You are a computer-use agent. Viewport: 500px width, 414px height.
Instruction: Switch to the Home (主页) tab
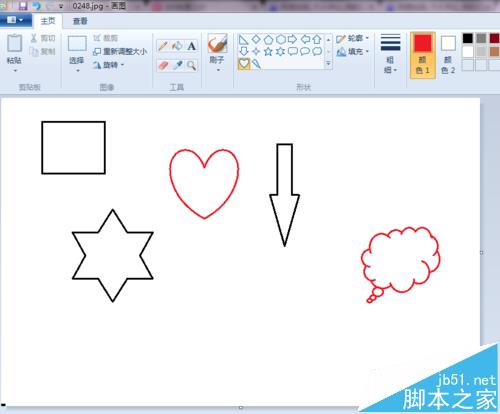coord(48,21)
